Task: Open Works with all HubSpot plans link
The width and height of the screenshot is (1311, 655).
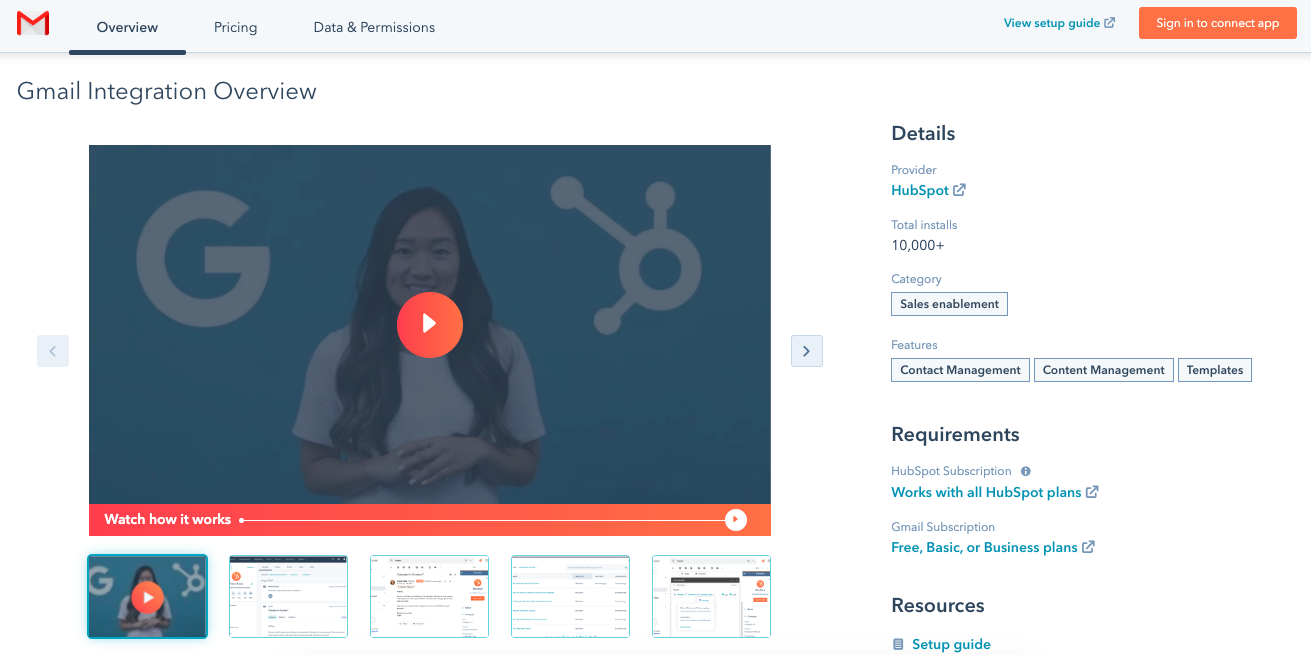Action: (986, 492)
